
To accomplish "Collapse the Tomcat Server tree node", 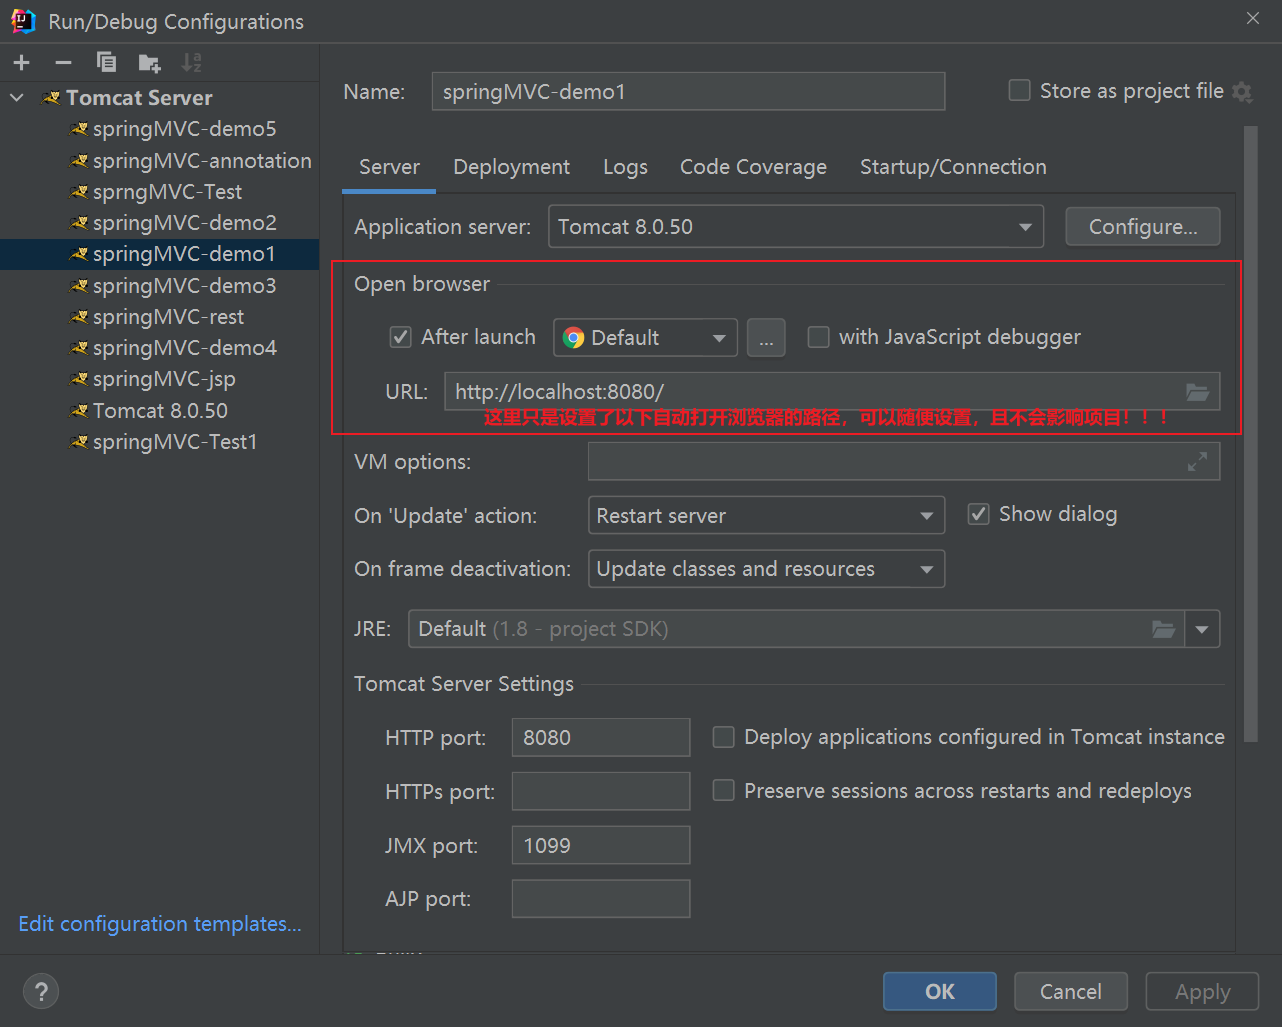I will pyautogui.click(x=17, y=98).
